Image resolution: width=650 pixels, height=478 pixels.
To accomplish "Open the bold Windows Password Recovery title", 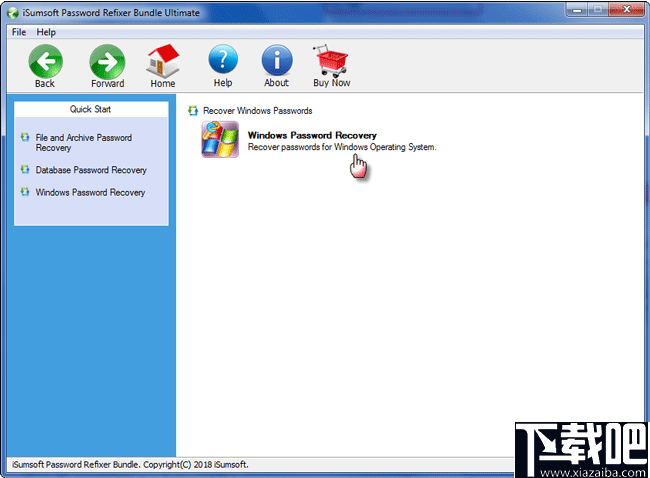I will (312, 135).
